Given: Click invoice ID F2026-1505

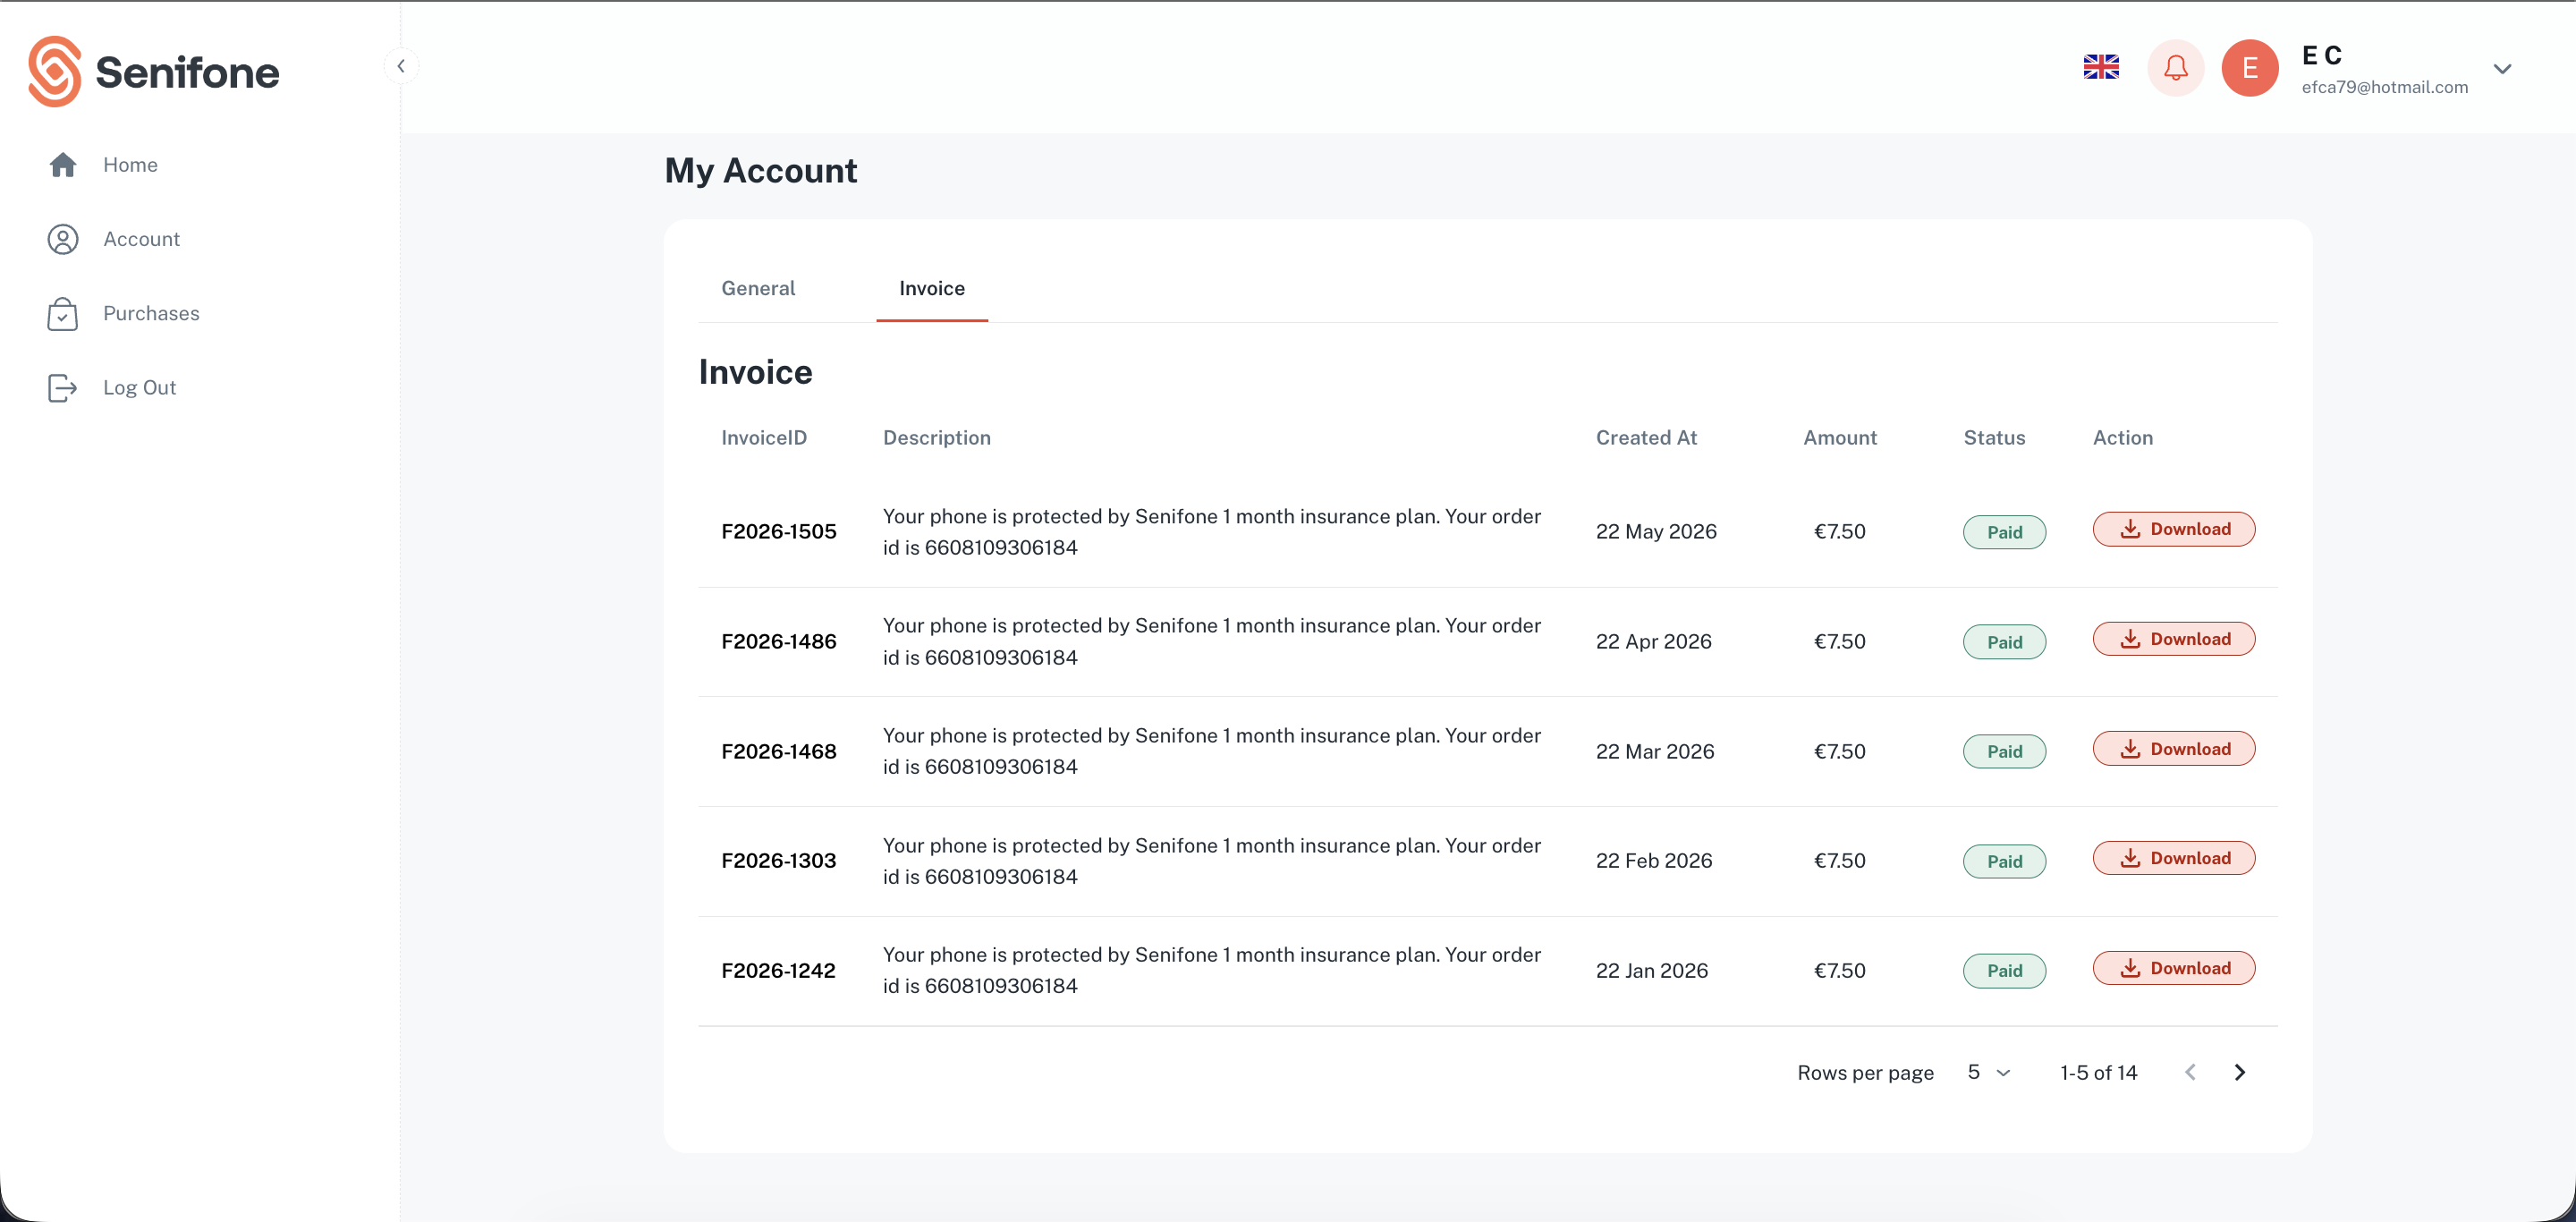Looking at the screenshot, I should (779, 531).
